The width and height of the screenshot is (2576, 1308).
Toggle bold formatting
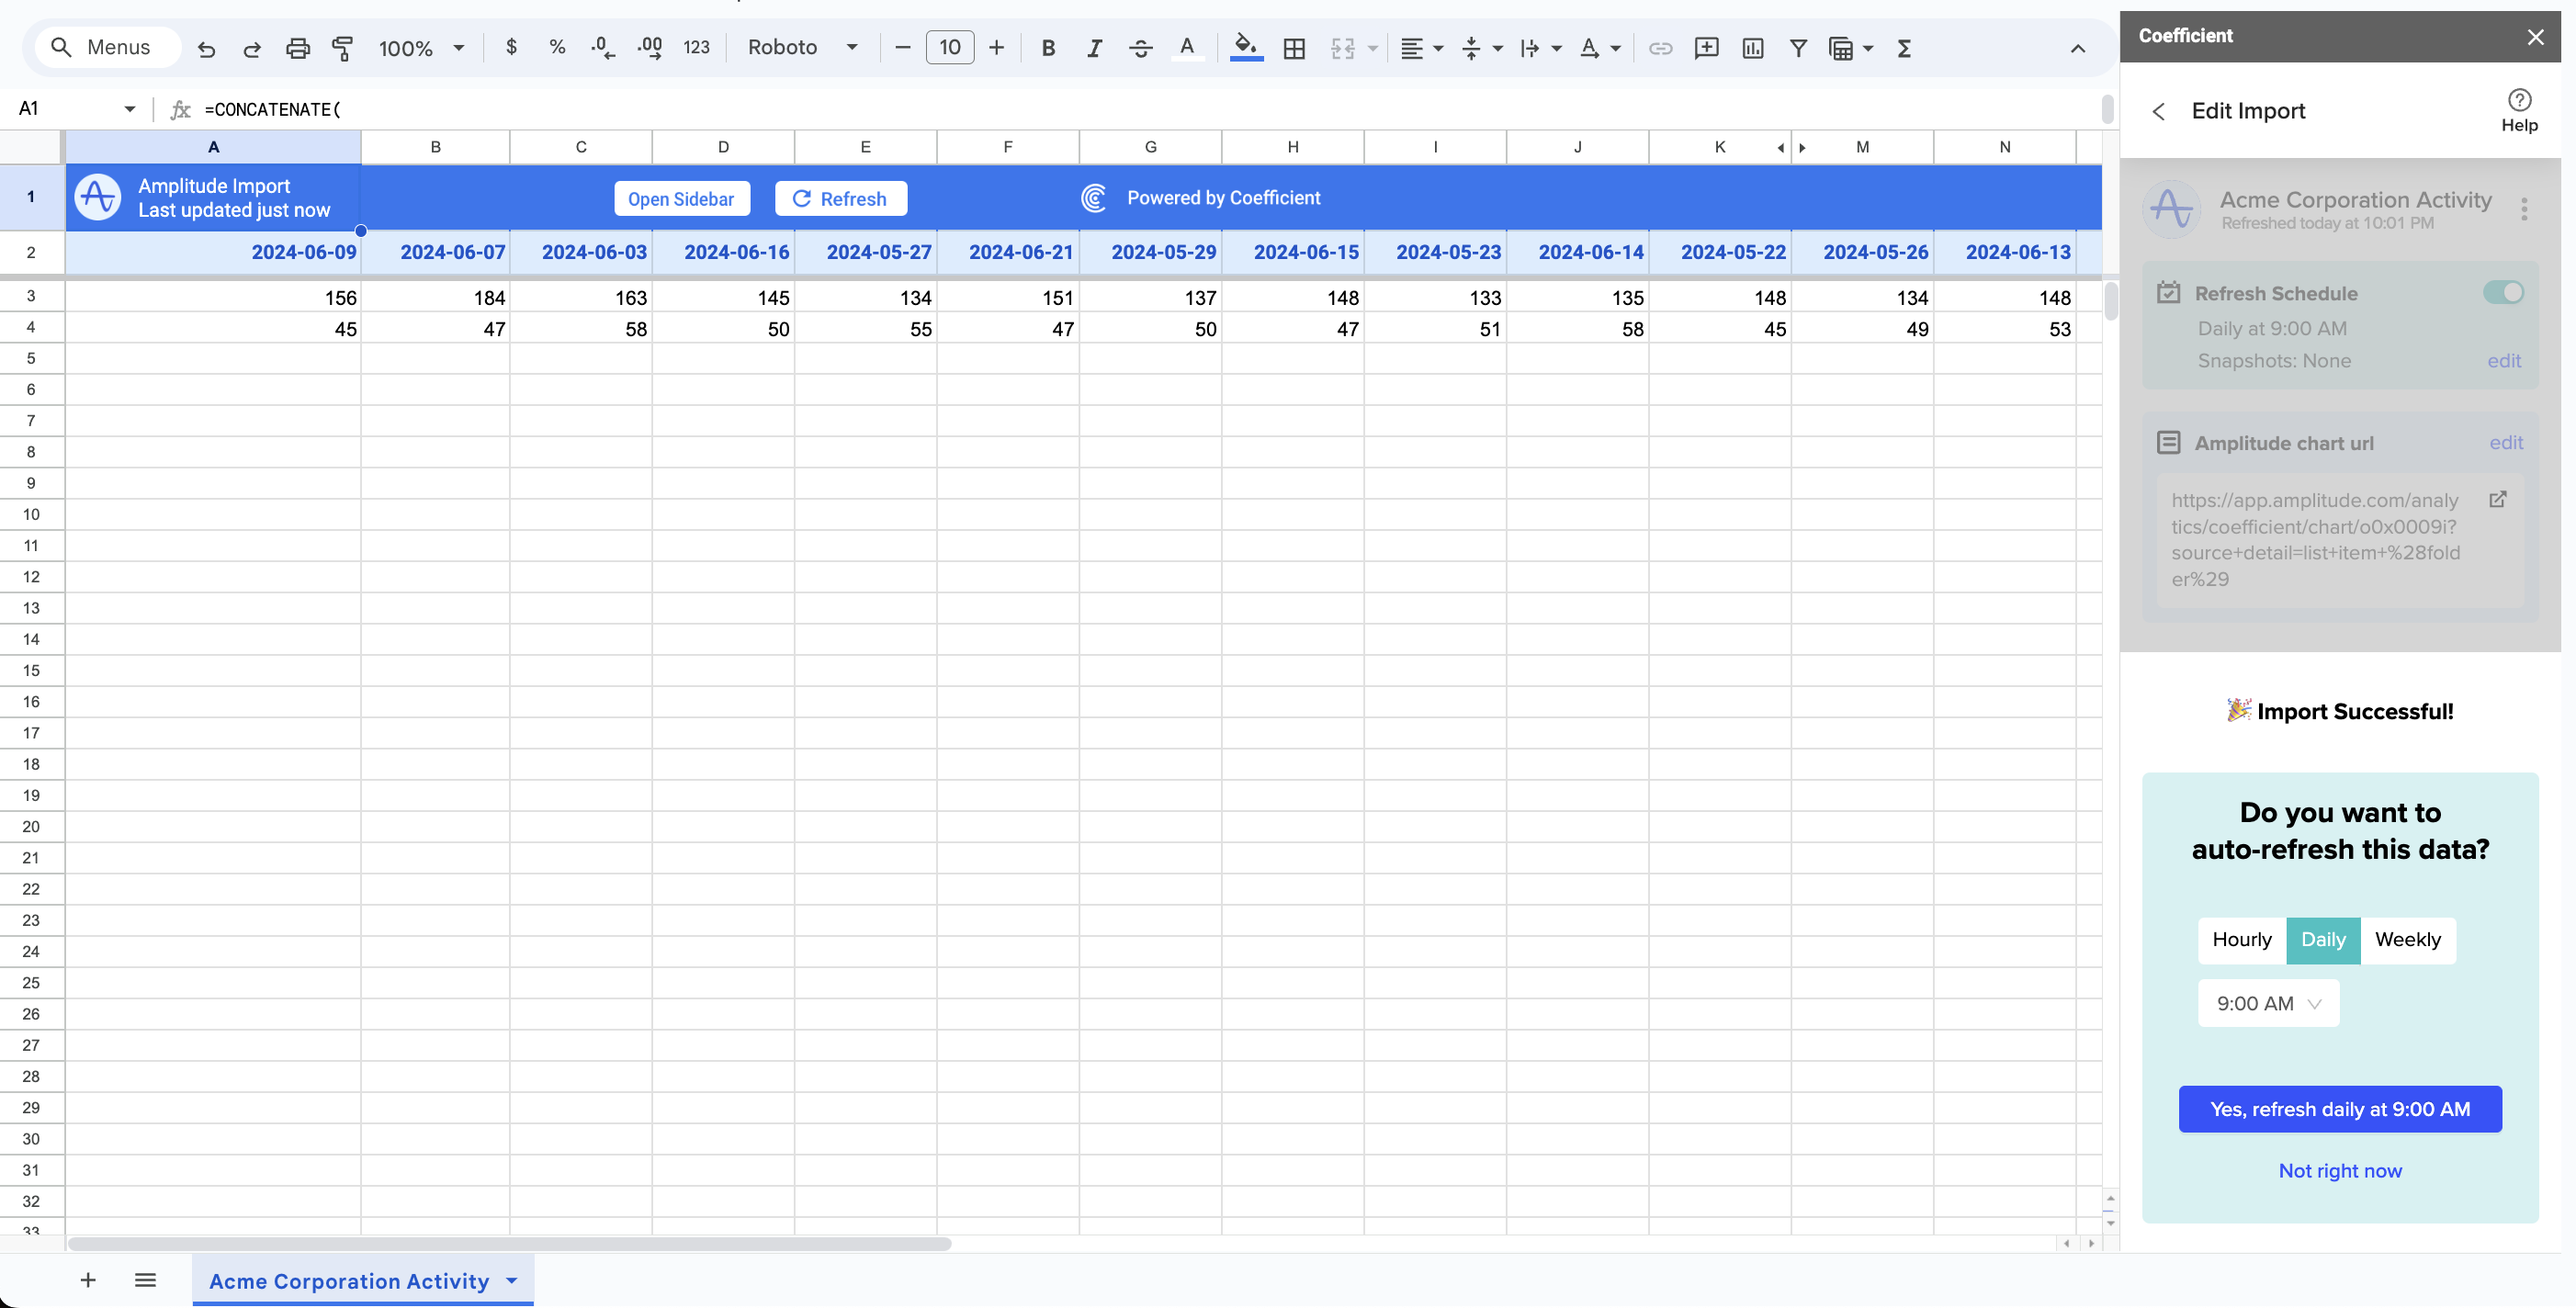click(x=1047, y=48)
